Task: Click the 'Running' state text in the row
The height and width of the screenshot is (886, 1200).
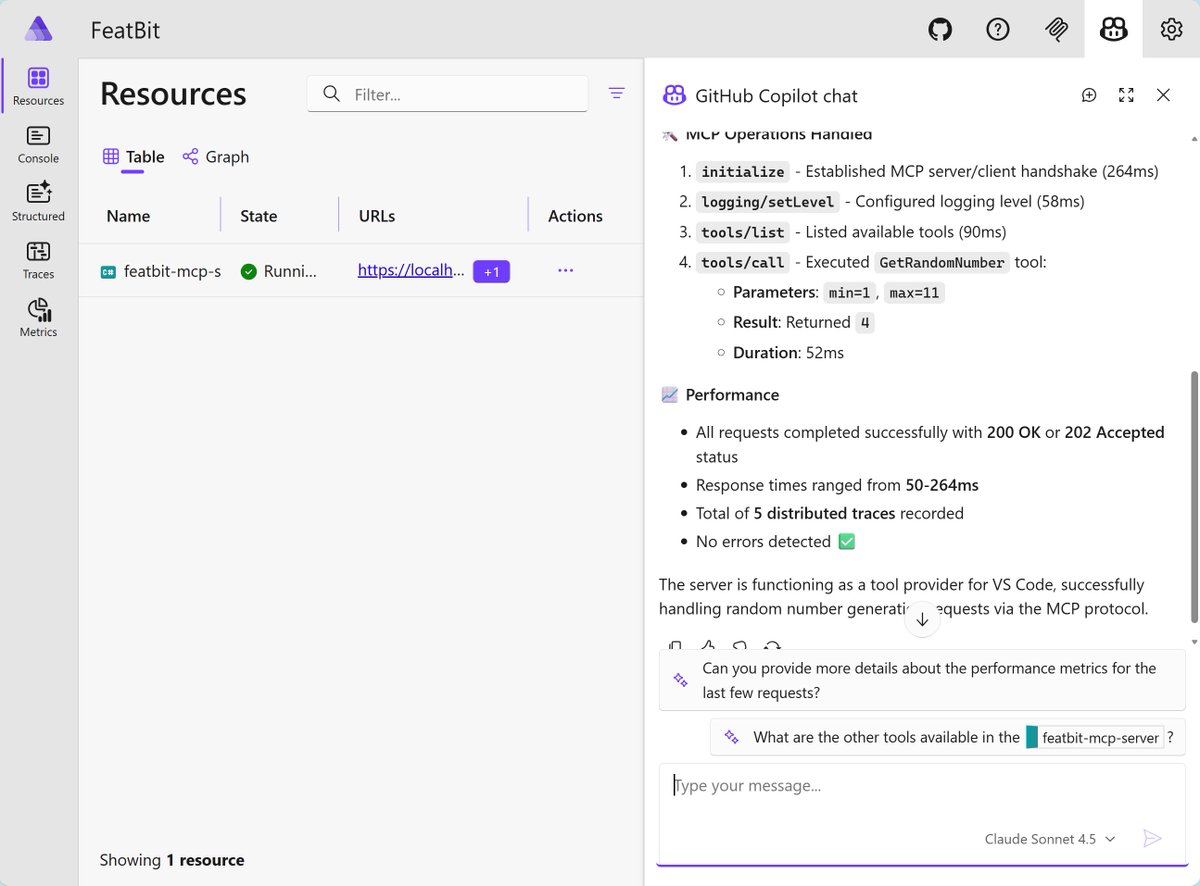Action: coord(290,271)
